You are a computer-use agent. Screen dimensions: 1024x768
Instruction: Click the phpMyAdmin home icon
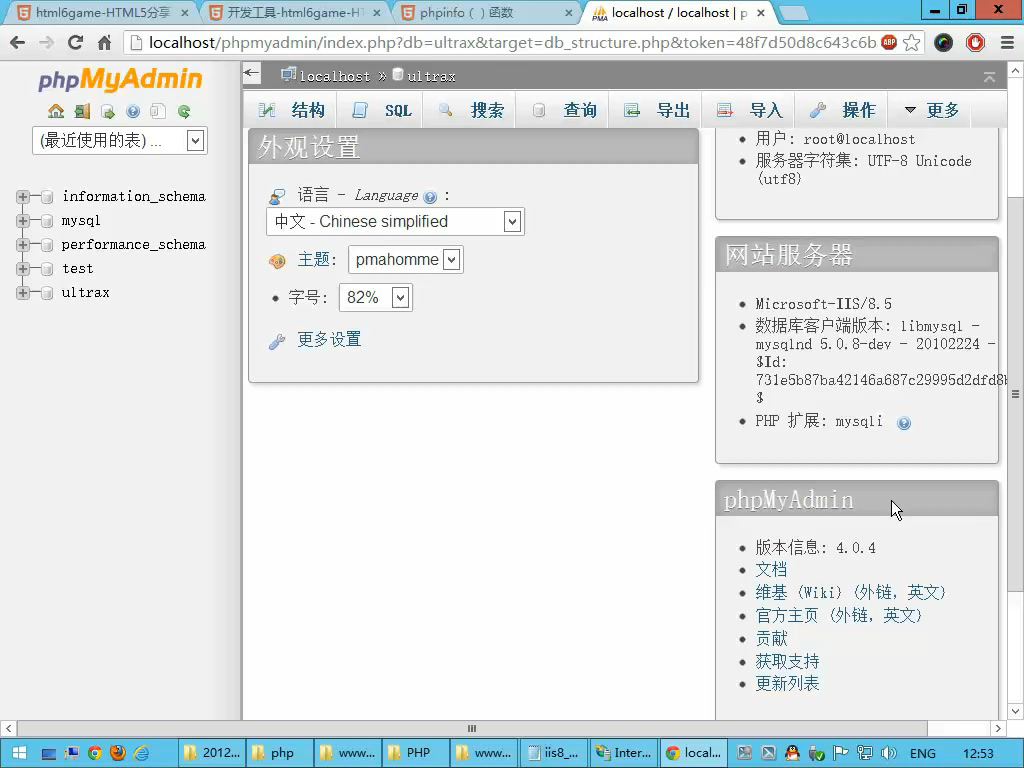tap(56, 112)
